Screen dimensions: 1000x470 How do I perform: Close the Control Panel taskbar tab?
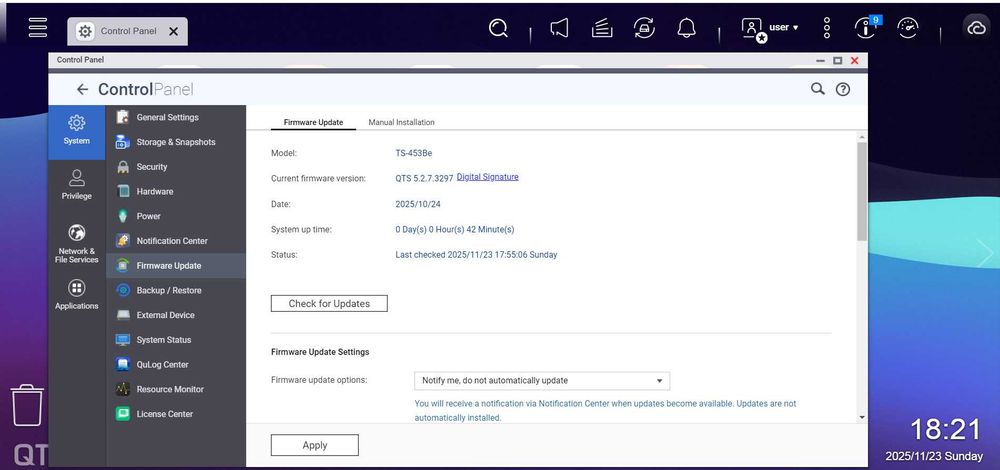173,31
